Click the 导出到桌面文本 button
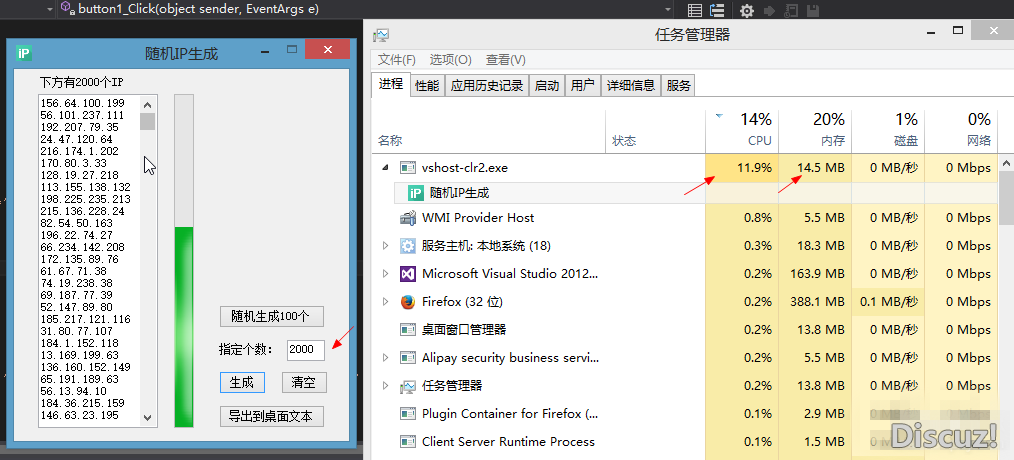Screen dimensions: 1014x460 point(272,416)
